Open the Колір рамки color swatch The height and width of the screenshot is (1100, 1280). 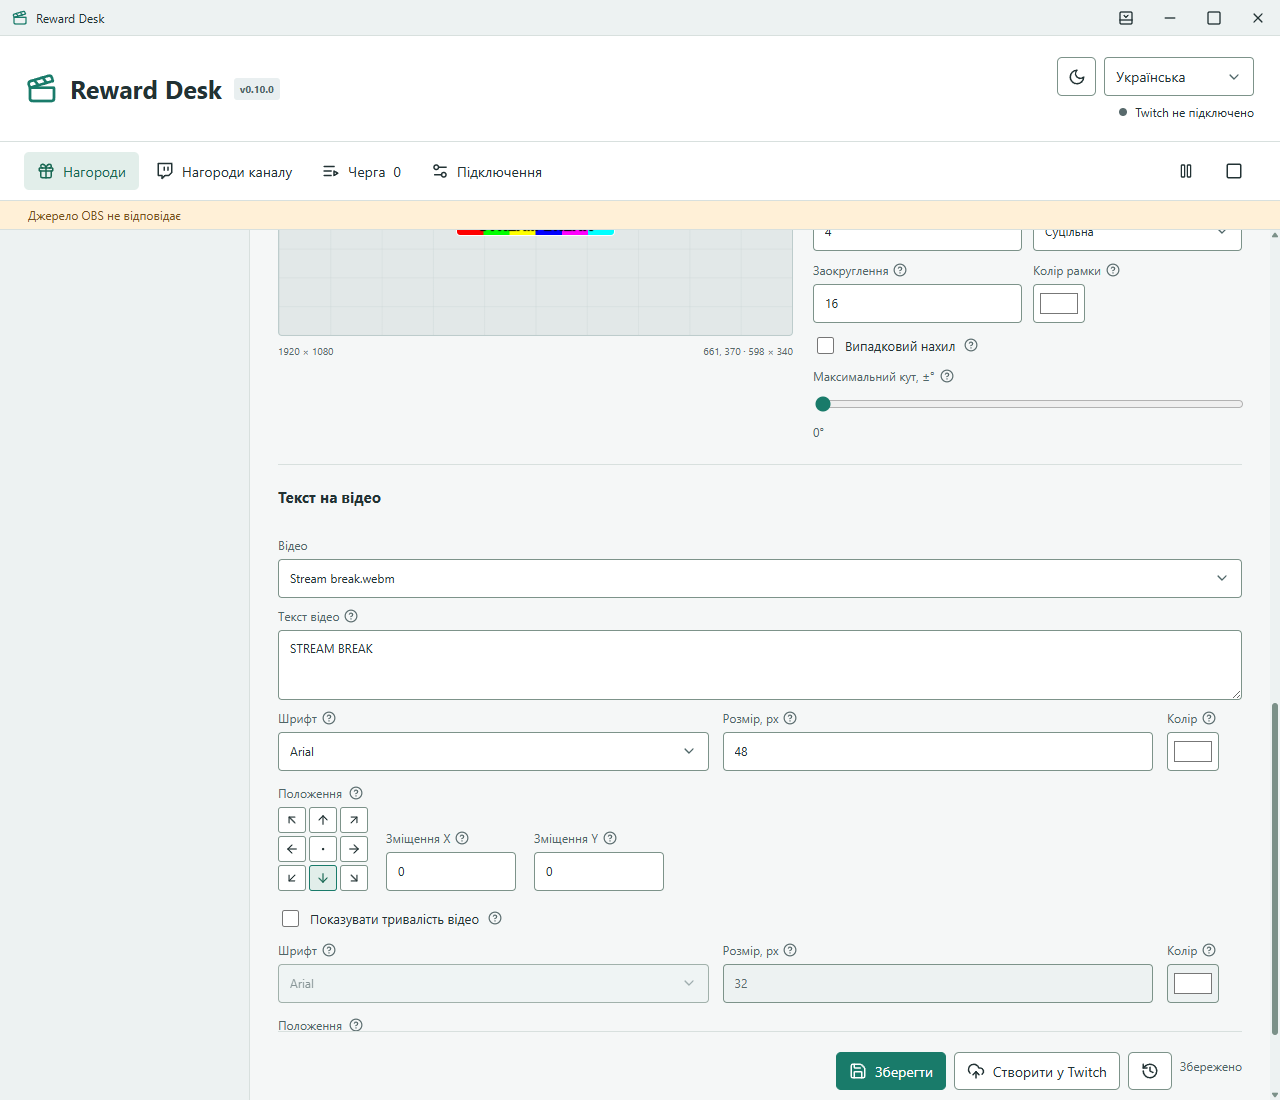pos(1059,303)
